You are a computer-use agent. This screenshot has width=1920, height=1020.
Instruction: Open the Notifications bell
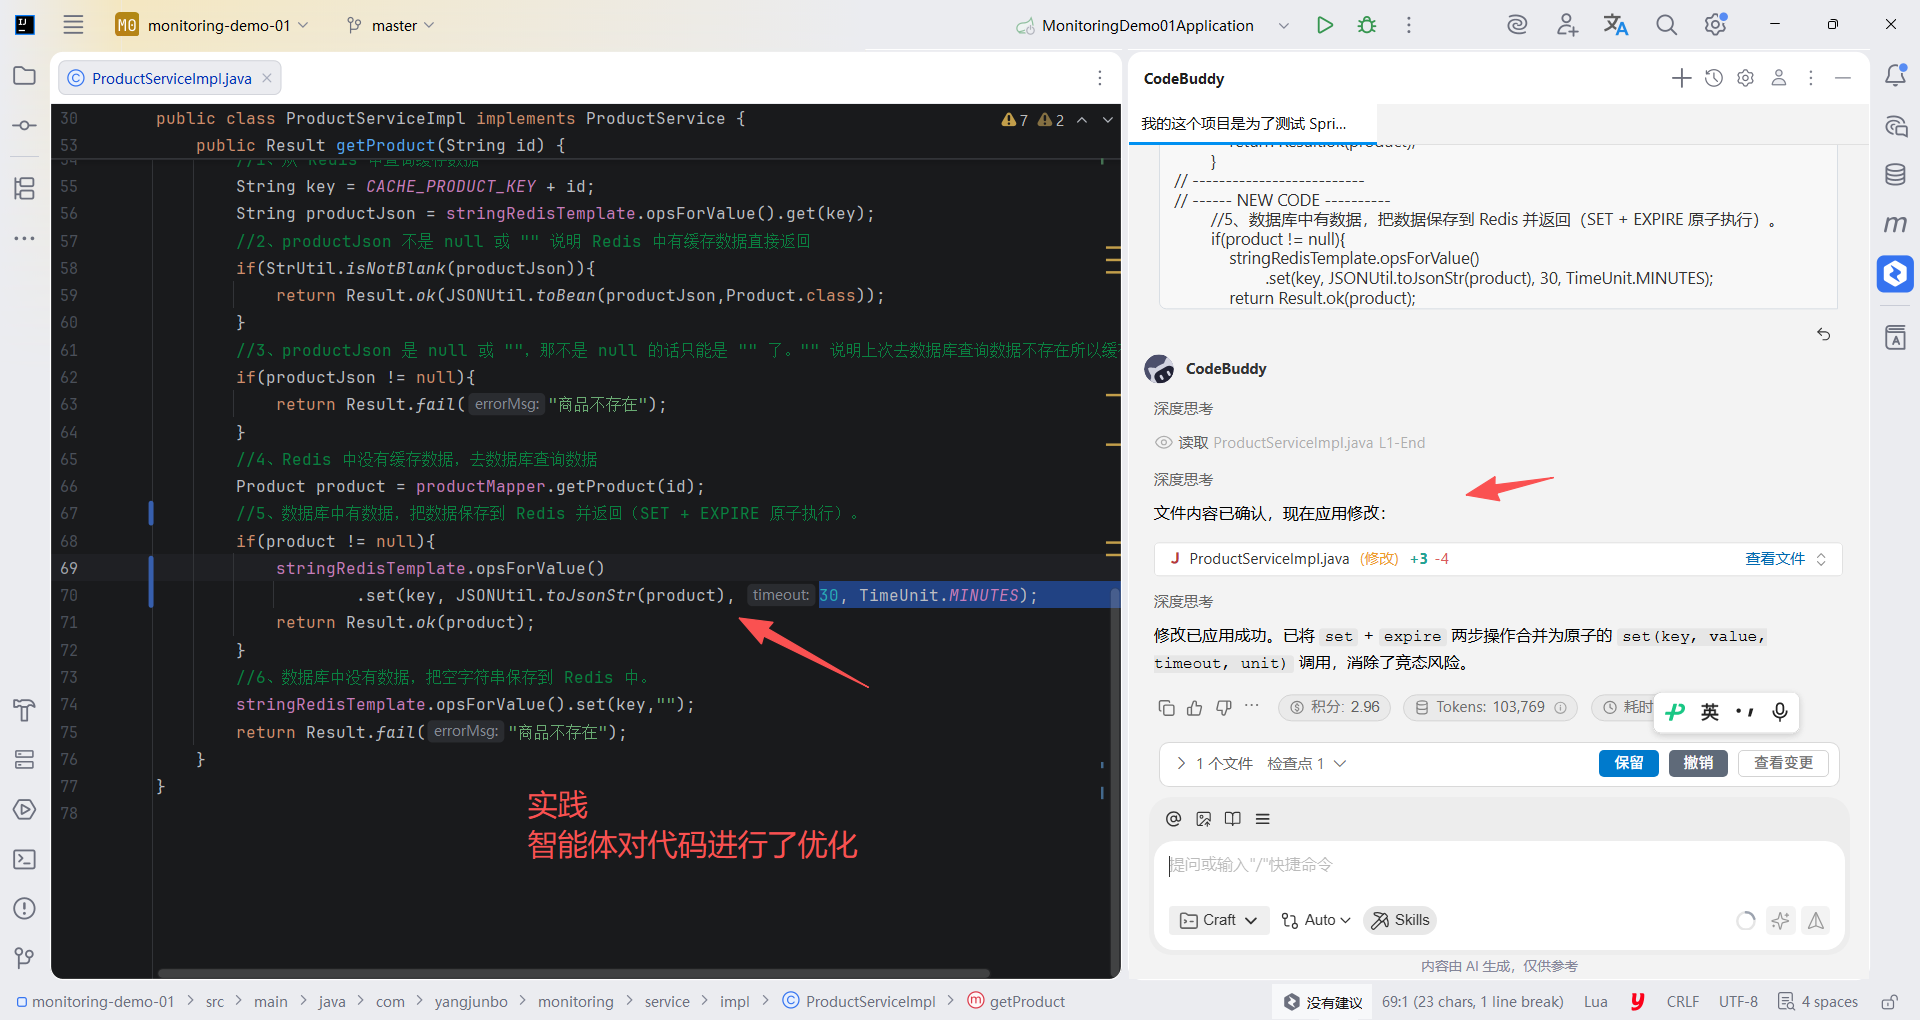[x=1895, y=75]
